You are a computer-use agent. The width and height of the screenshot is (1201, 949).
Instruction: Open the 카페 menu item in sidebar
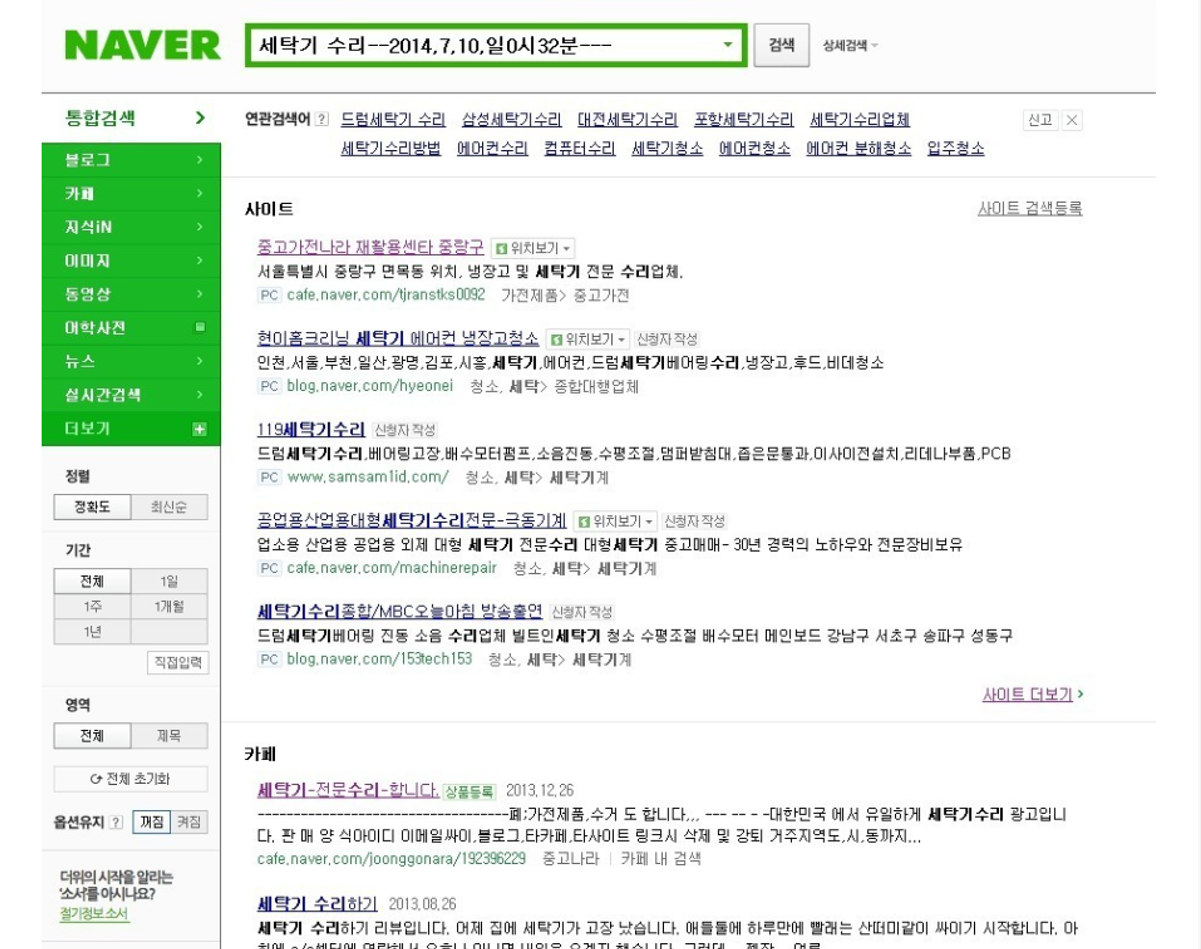(131, 193)
